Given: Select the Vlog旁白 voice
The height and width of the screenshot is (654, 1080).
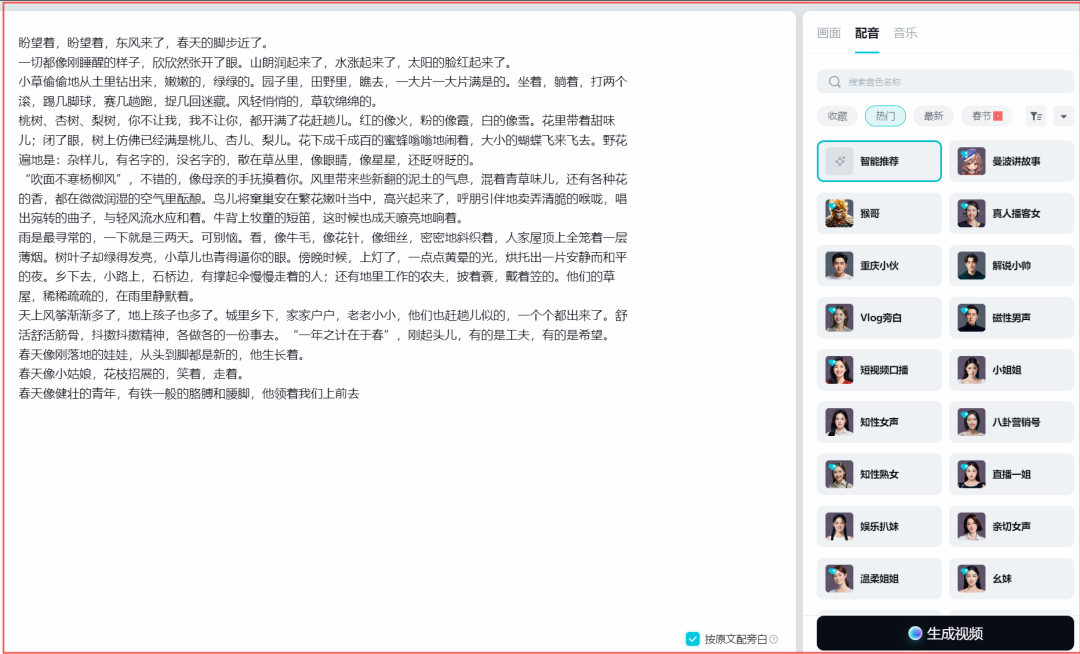Looking at the screenshot, I should [879, 318].
